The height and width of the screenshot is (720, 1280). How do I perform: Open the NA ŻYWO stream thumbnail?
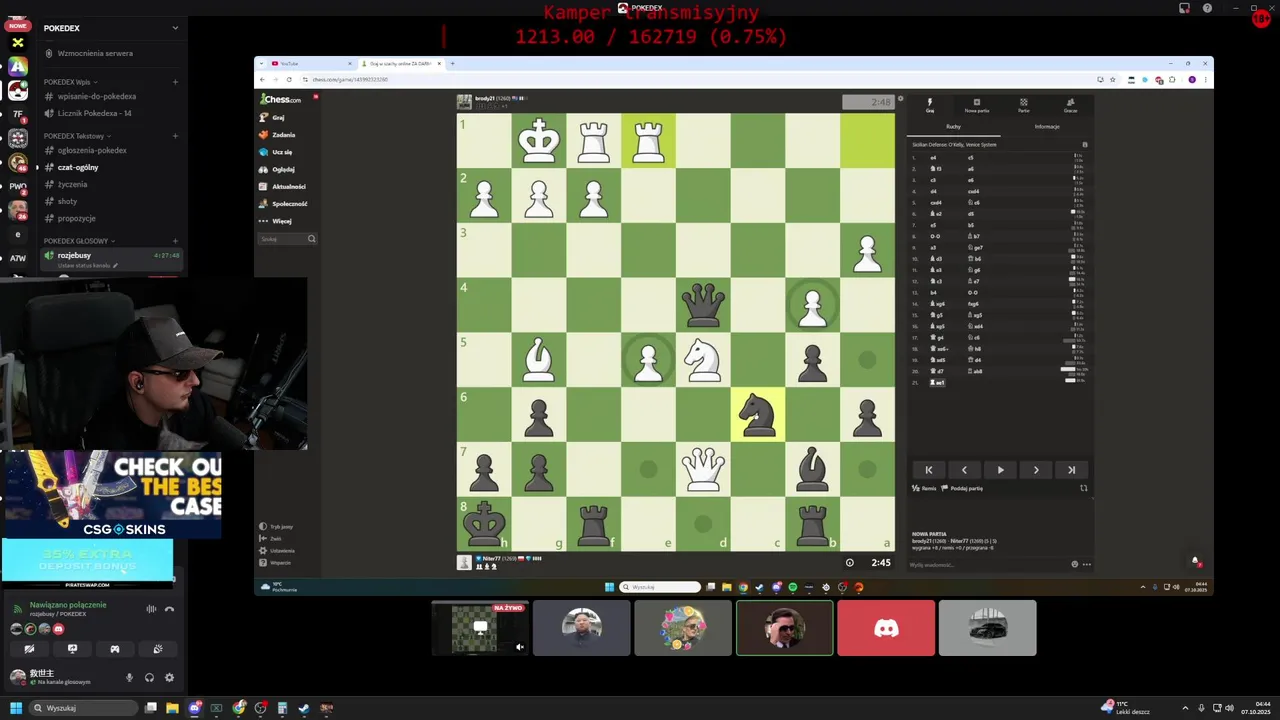pyautogui.click(x=480, y=628)
